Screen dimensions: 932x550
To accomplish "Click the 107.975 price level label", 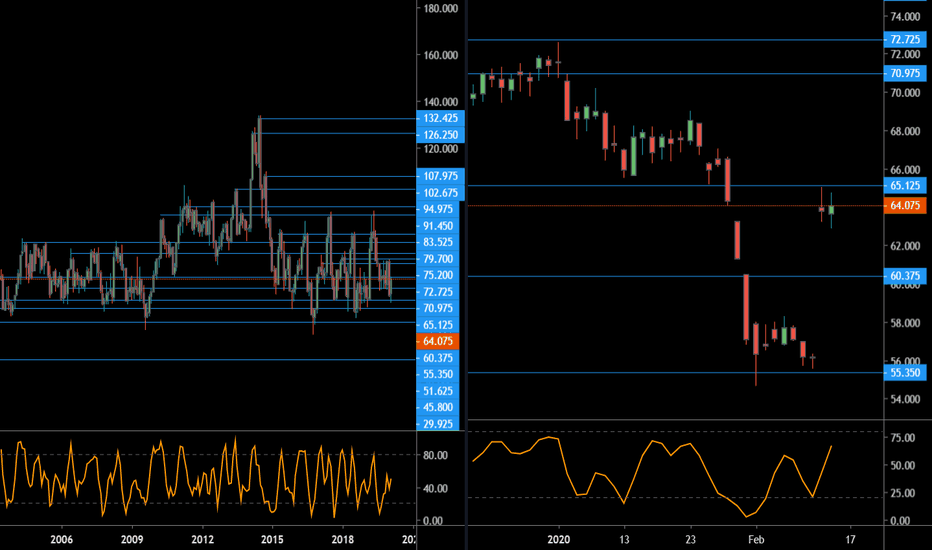I will (x=440, y=176).
